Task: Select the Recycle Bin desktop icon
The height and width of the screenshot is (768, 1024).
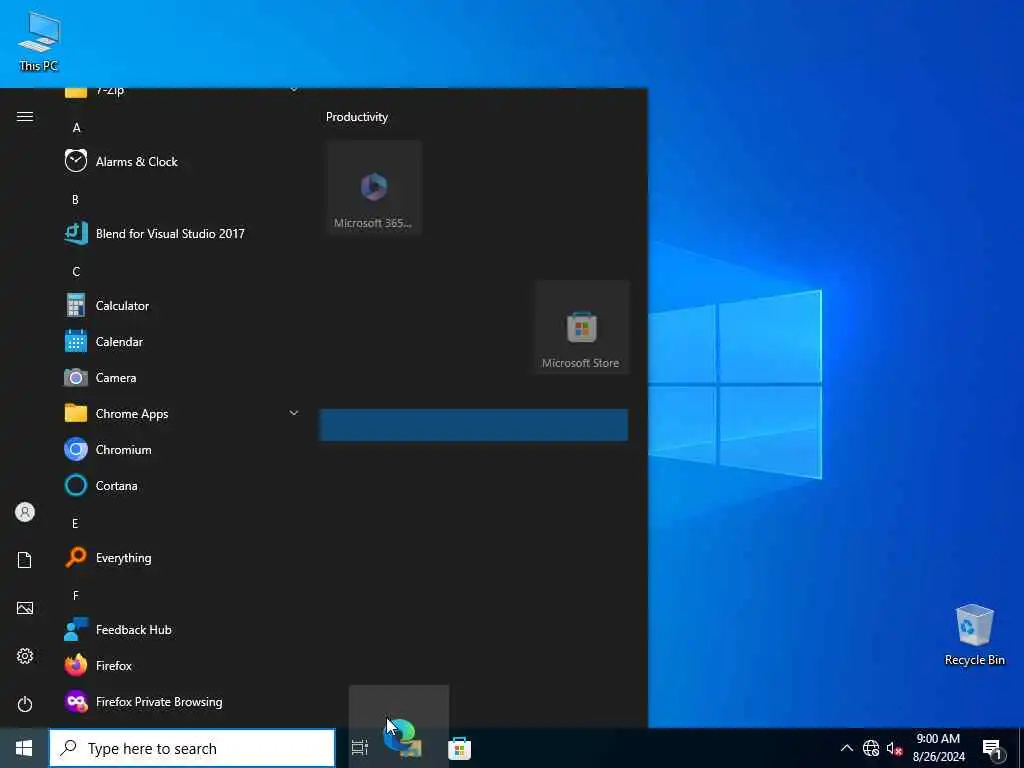Action: point(974,635)
